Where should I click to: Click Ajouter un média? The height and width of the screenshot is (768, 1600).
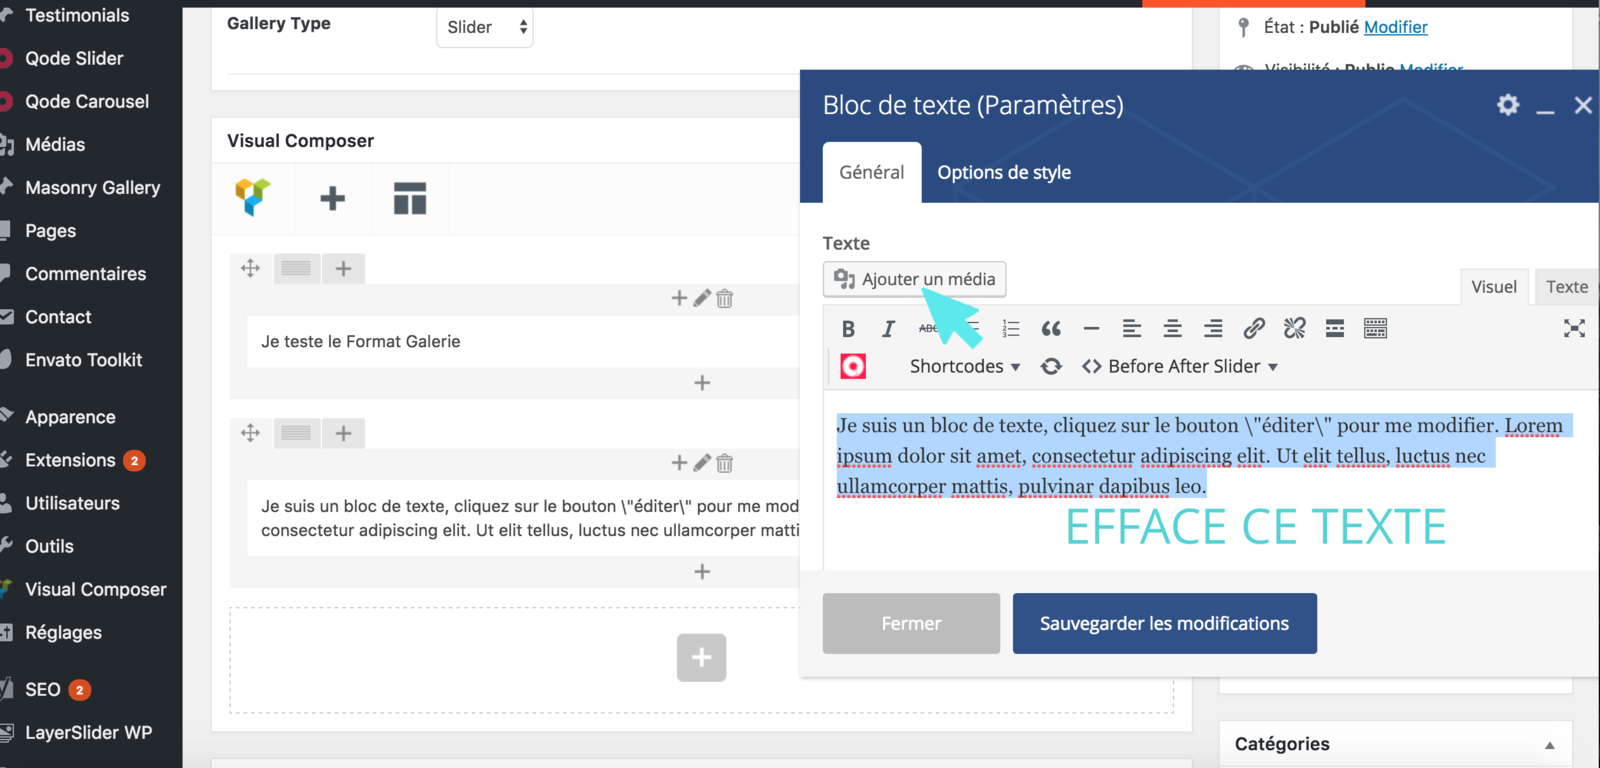click(x=914, y=279)
